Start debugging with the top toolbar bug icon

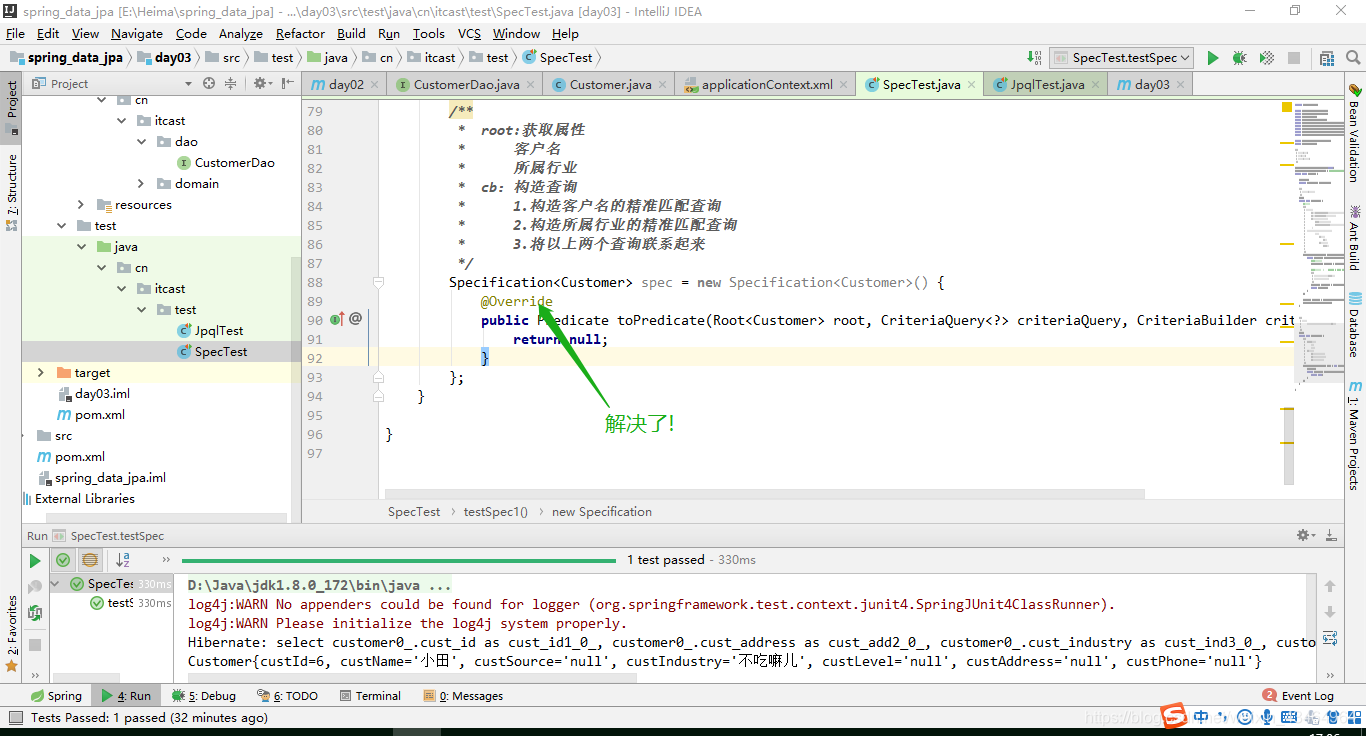1240,58
